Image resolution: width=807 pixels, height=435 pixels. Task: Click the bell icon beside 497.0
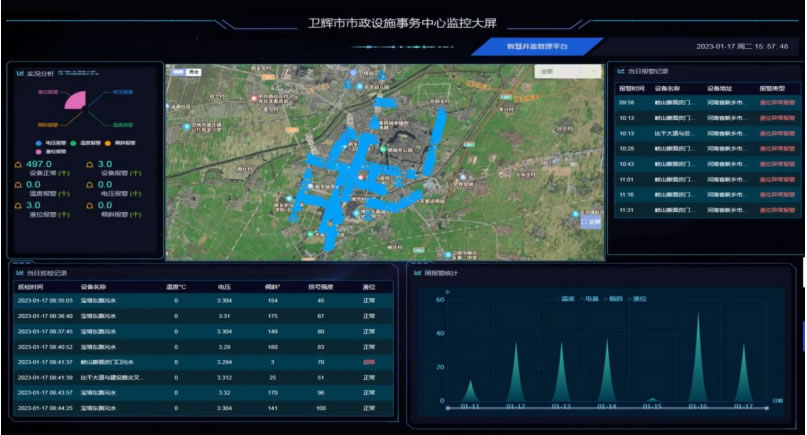18,165
